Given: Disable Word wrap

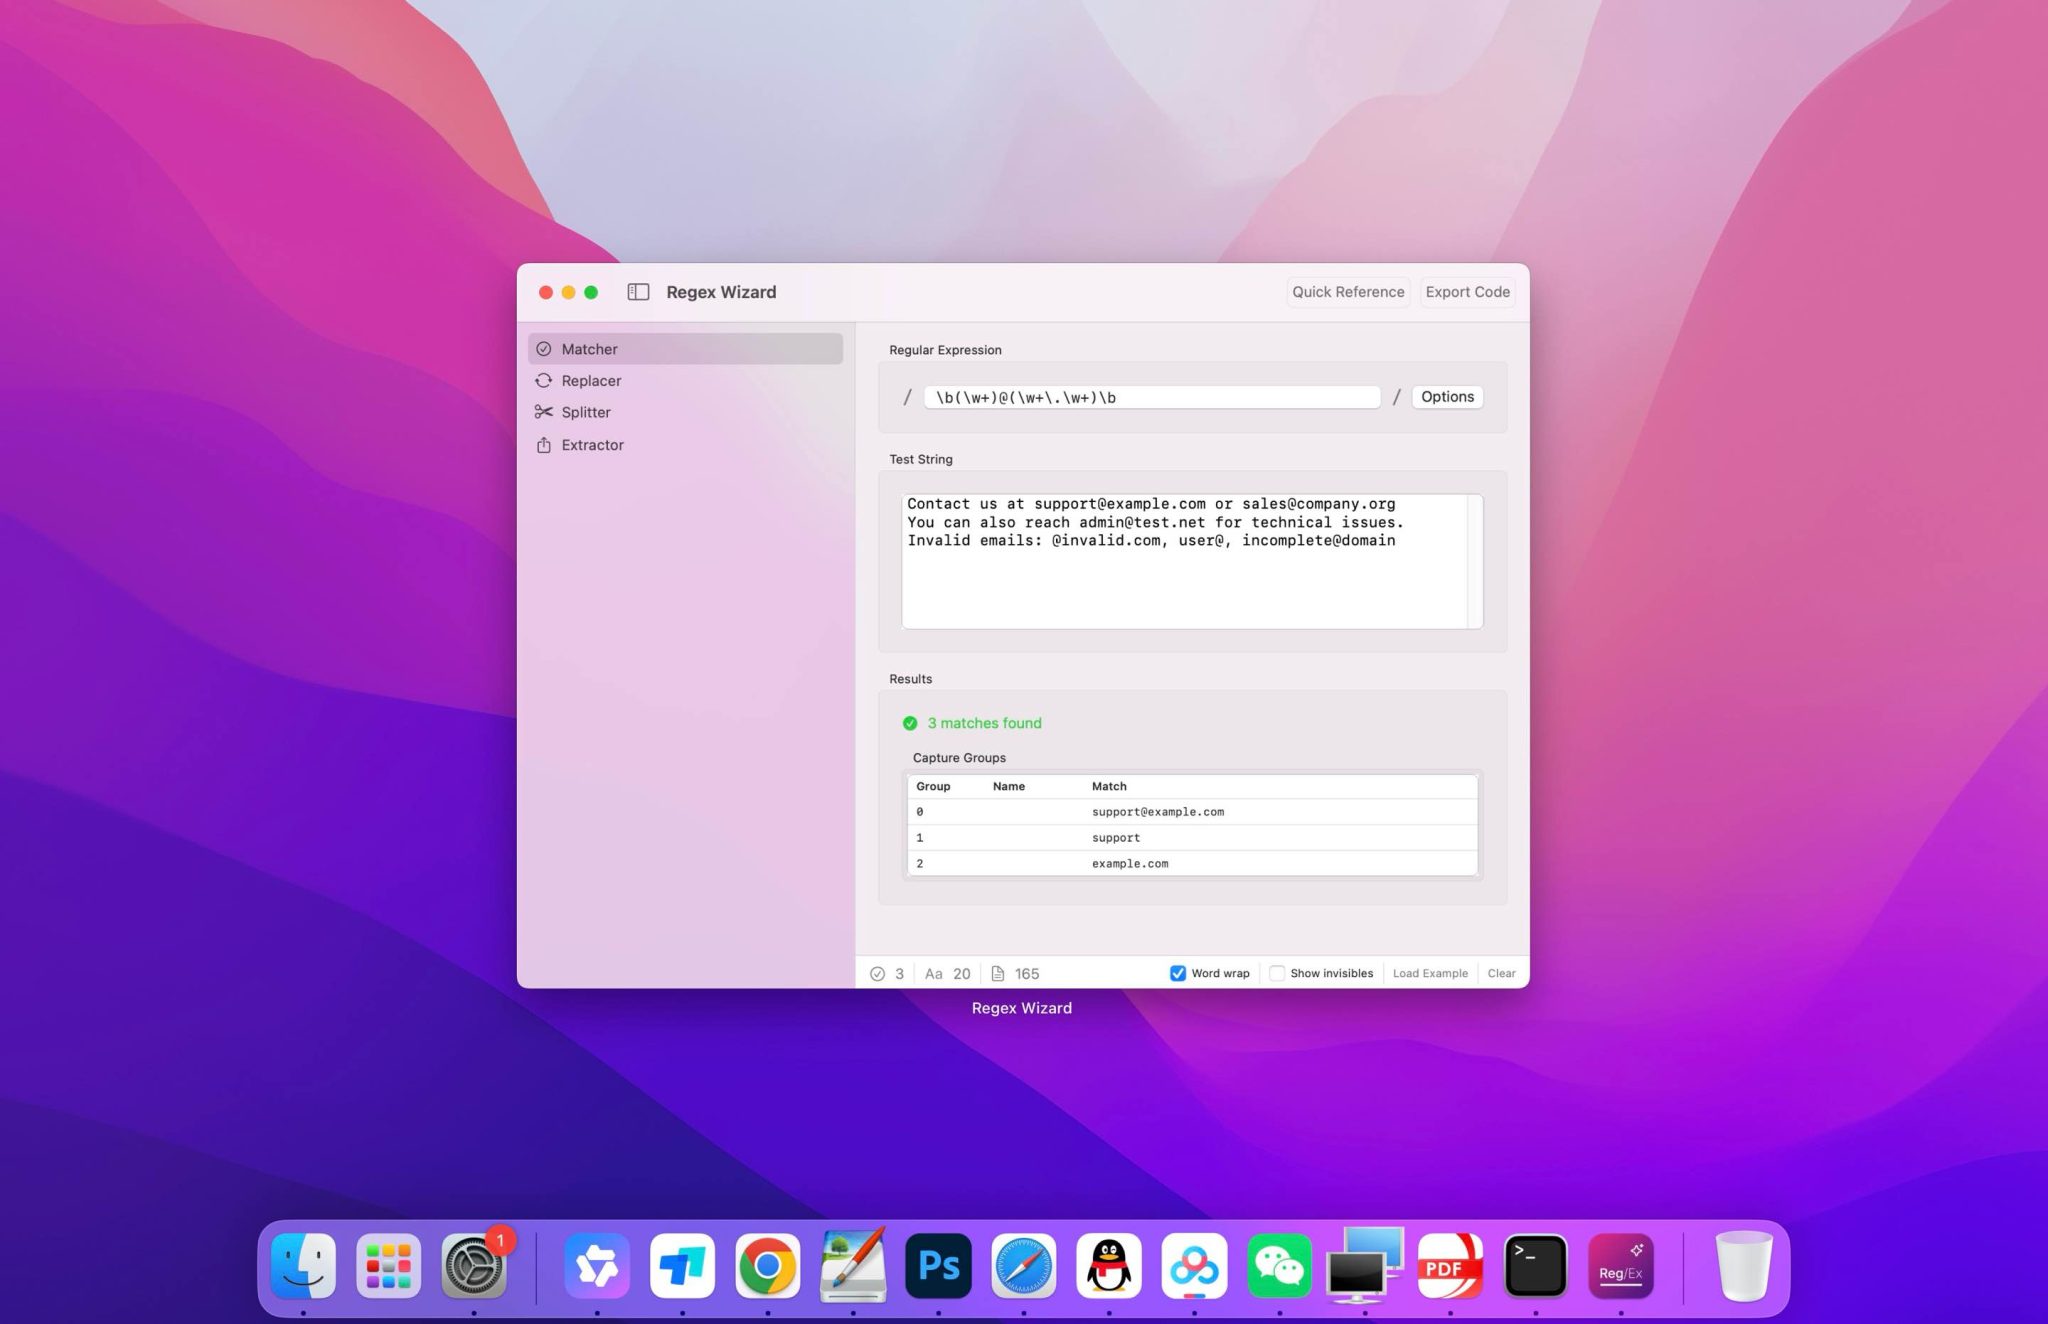Looking at the screenshot, I should pos(1178,972).
